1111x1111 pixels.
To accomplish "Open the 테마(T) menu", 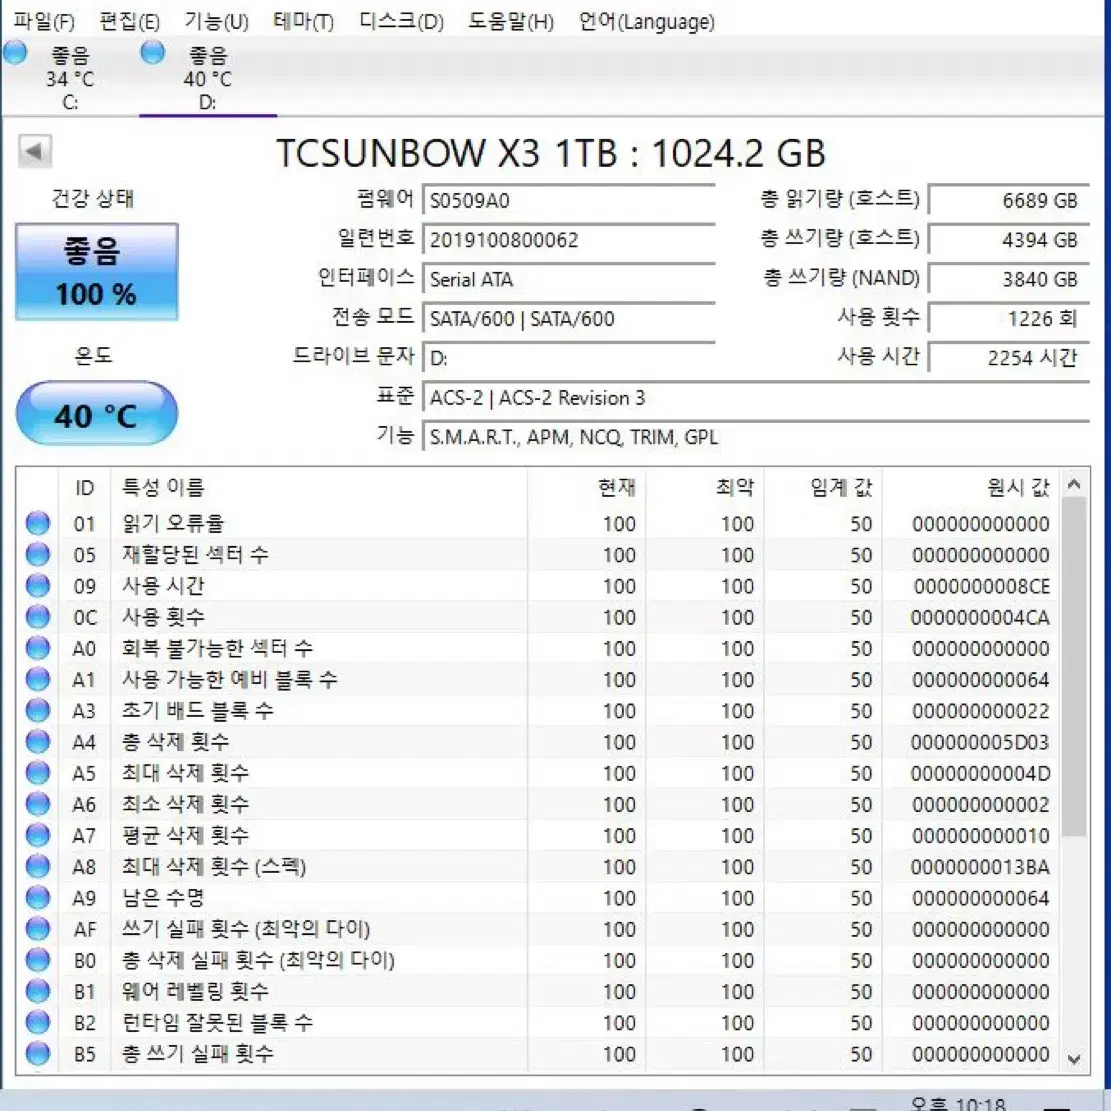I will pos(303,21).
